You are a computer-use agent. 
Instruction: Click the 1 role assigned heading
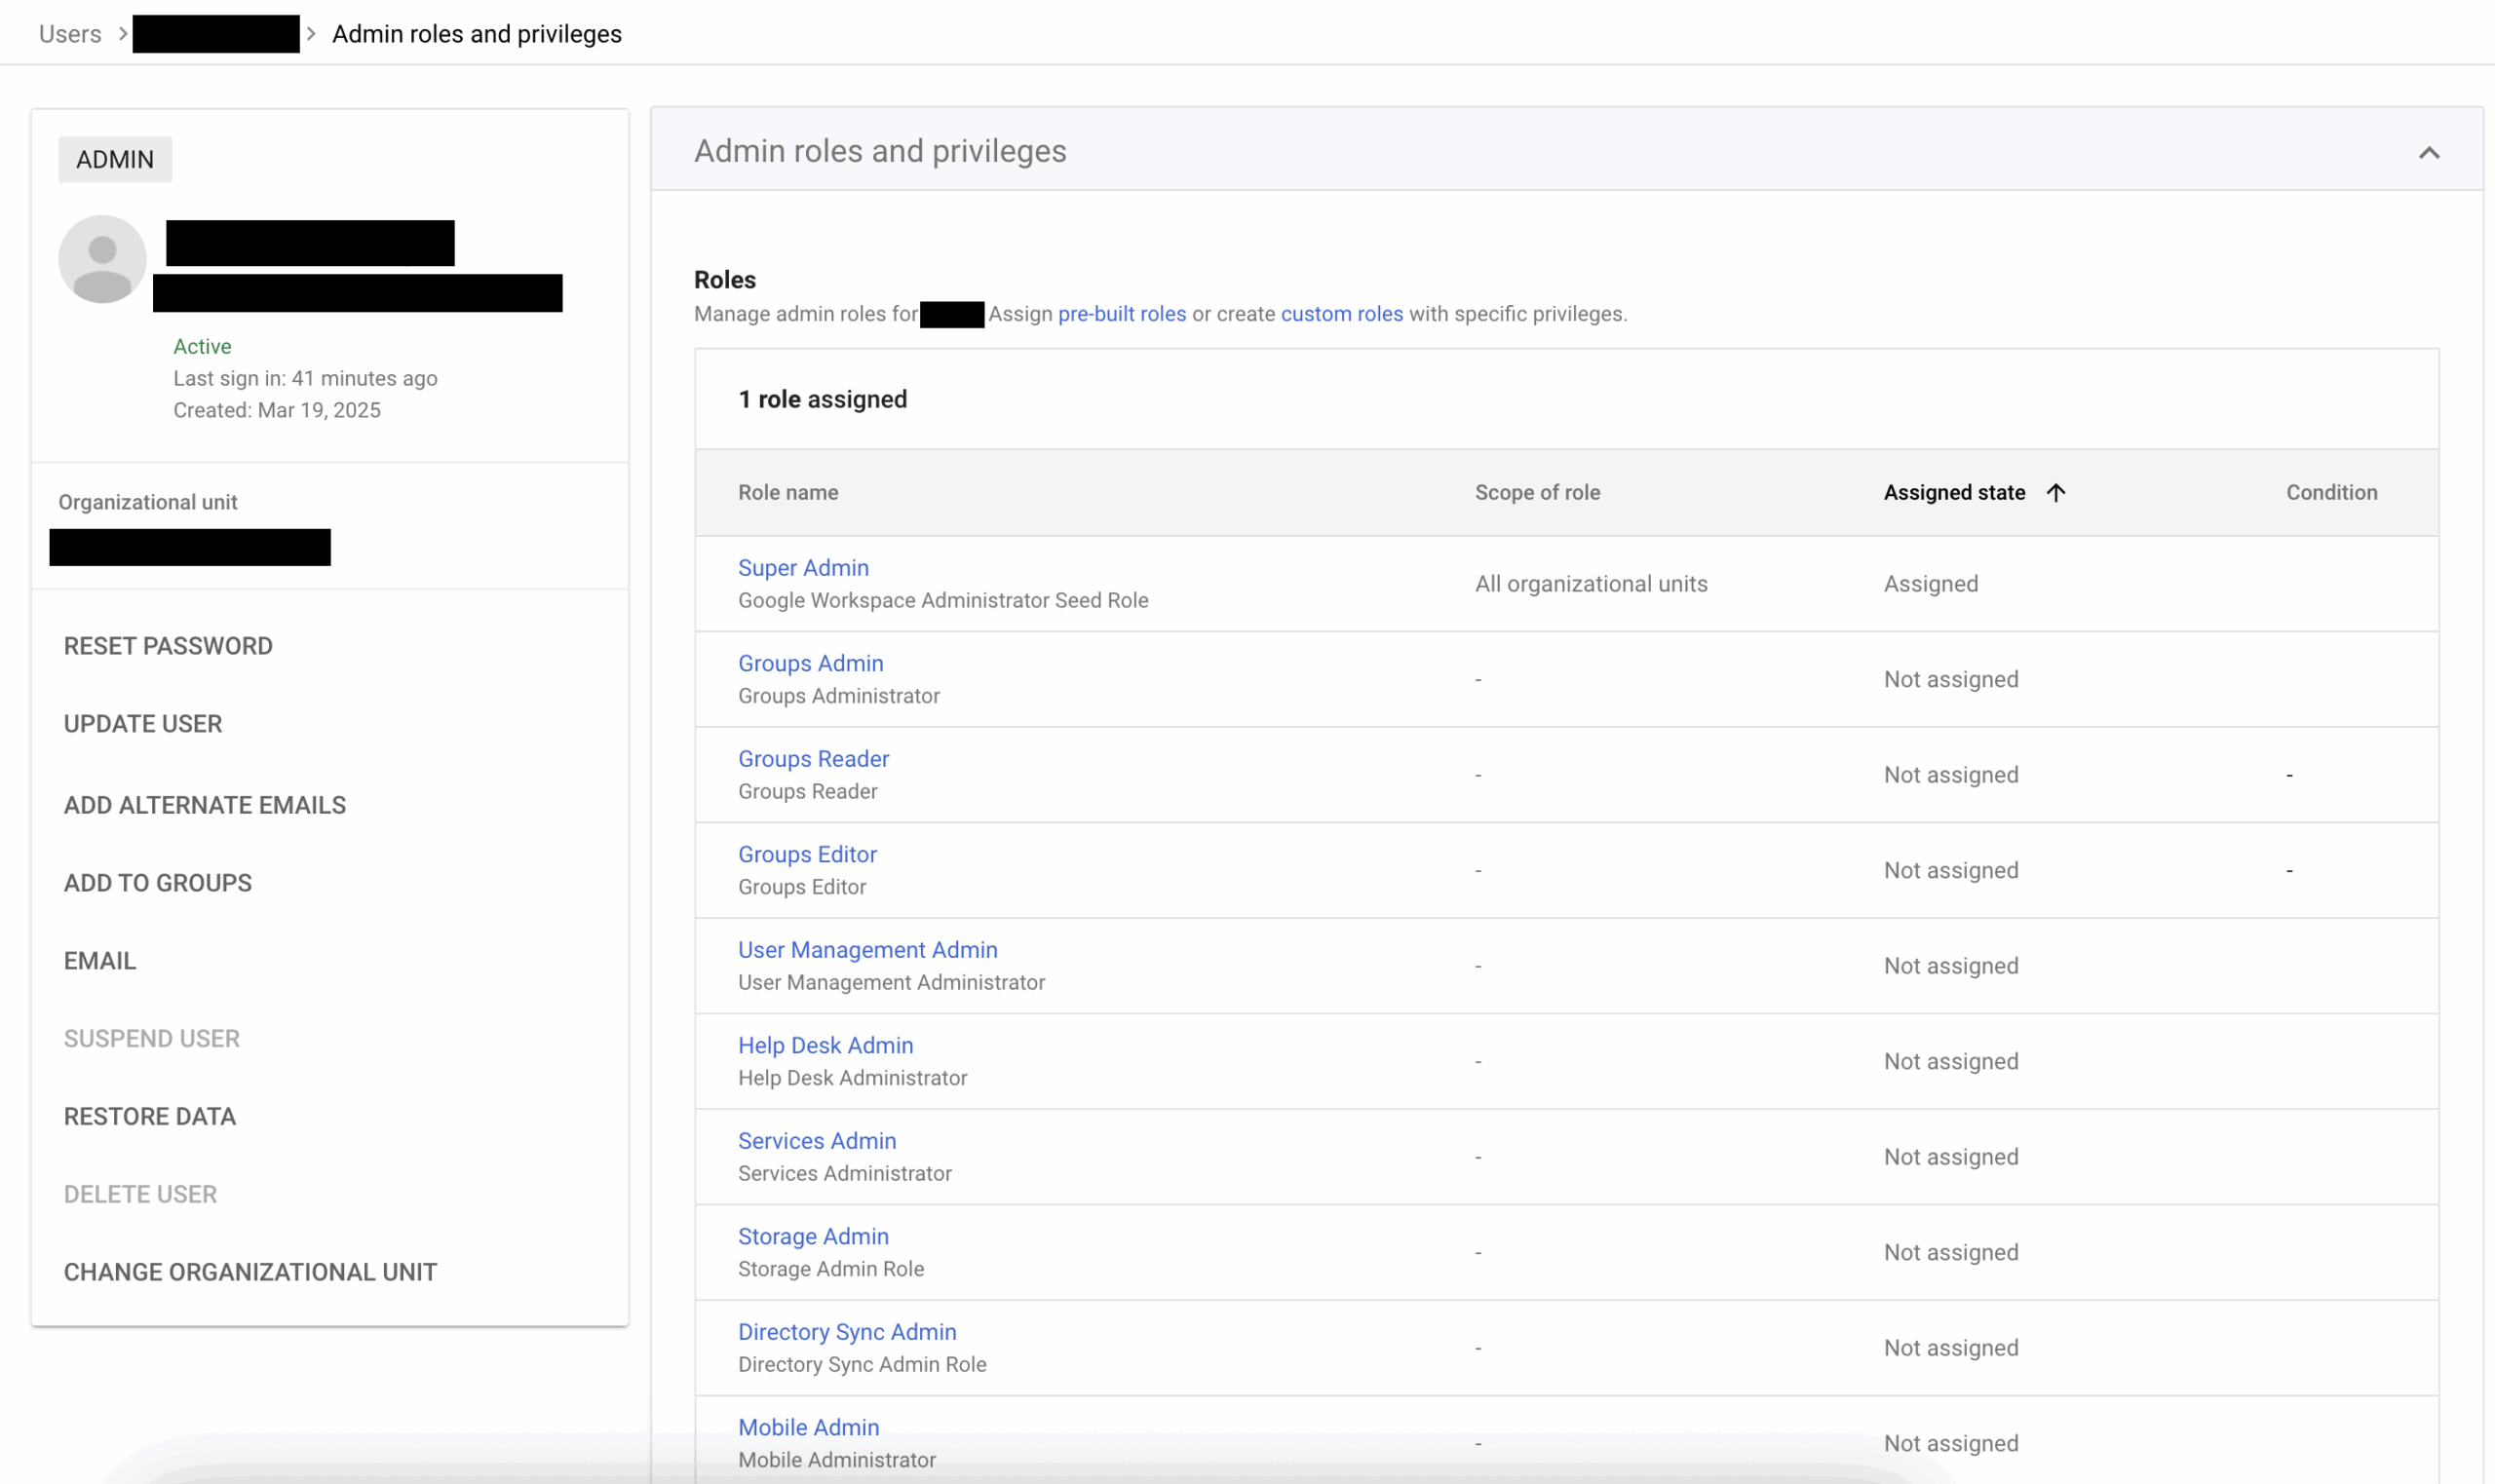(x=823, y=399)
